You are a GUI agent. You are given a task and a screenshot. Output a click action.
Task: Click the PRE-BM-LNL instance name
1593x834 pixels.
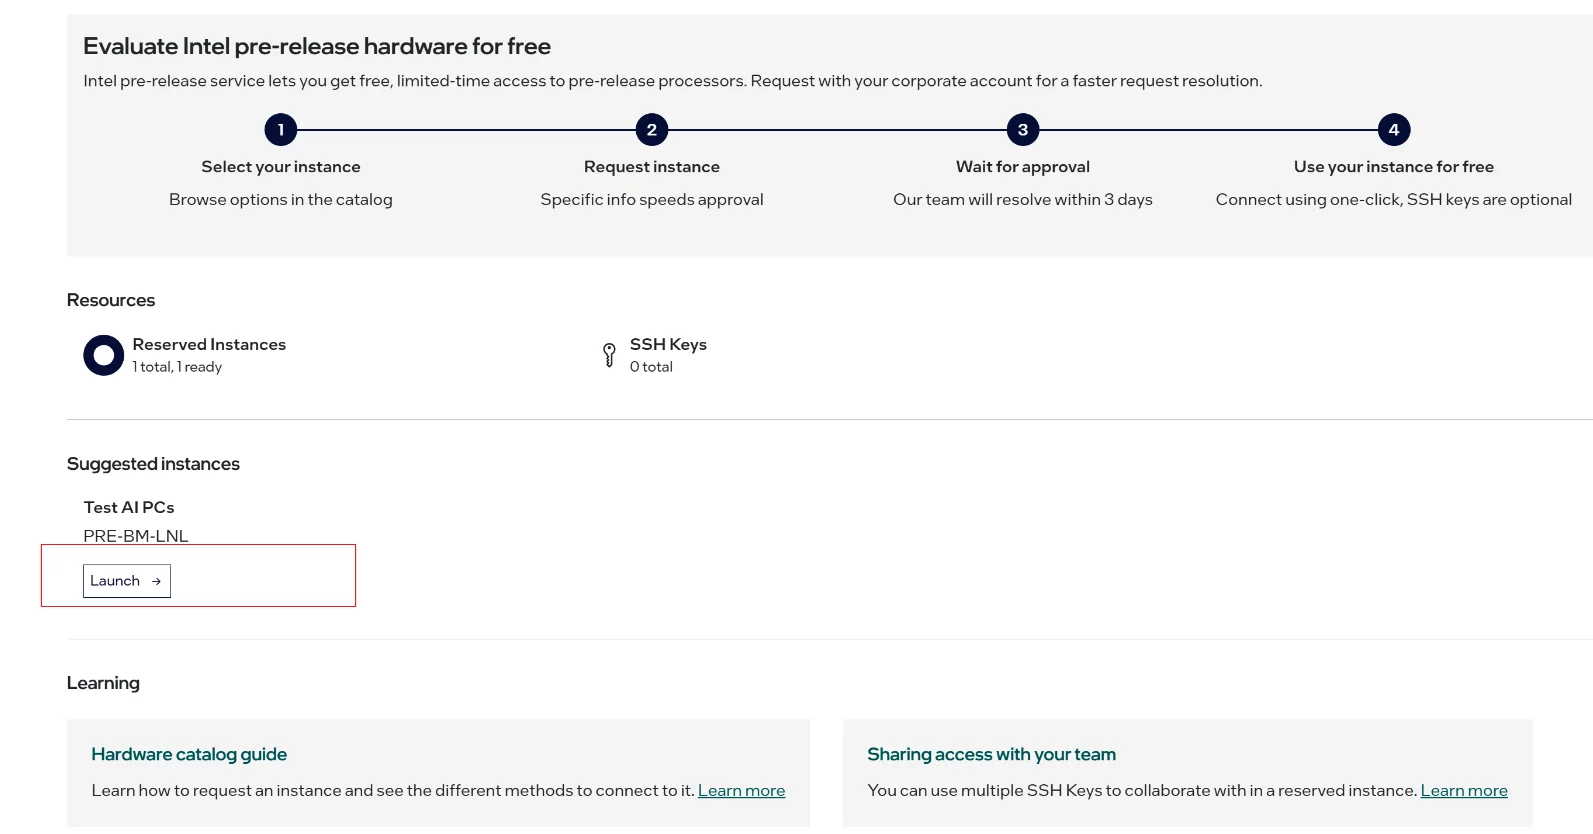(x=136, y=536)
